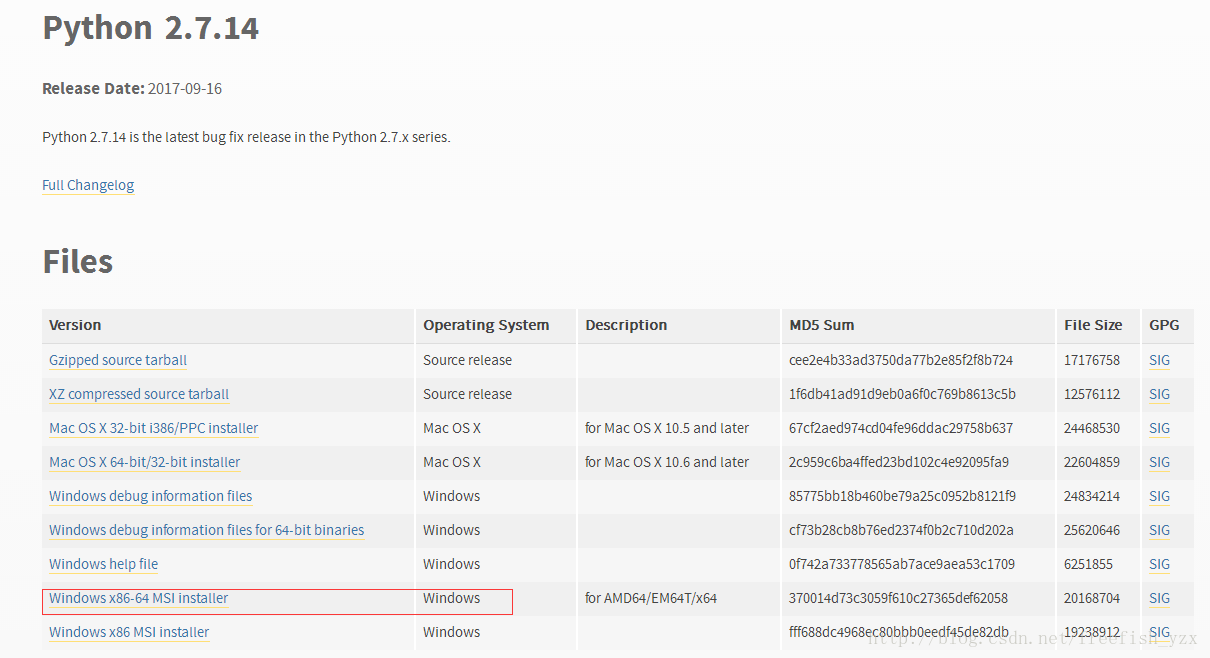
Task: Select file size 19238912
Action: tap(1092, 632)
